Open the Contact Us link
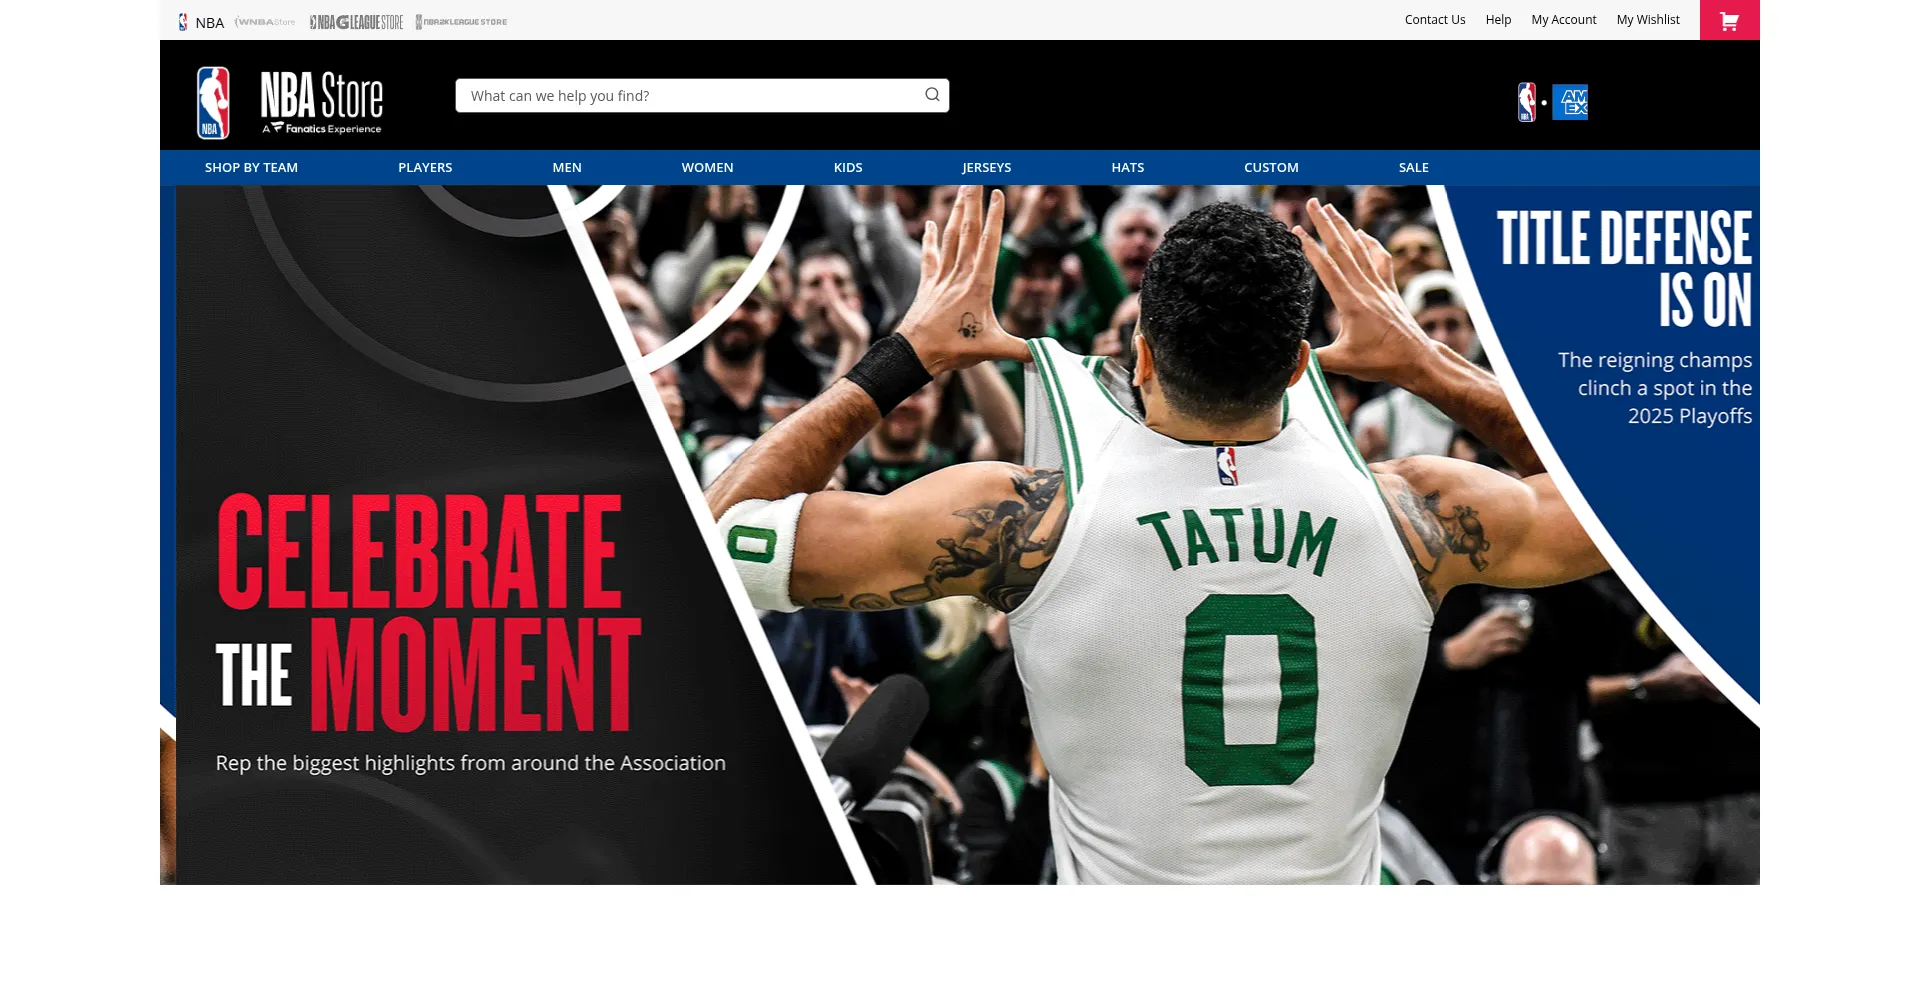1920x993 pixels. (x=1434, y=20)
